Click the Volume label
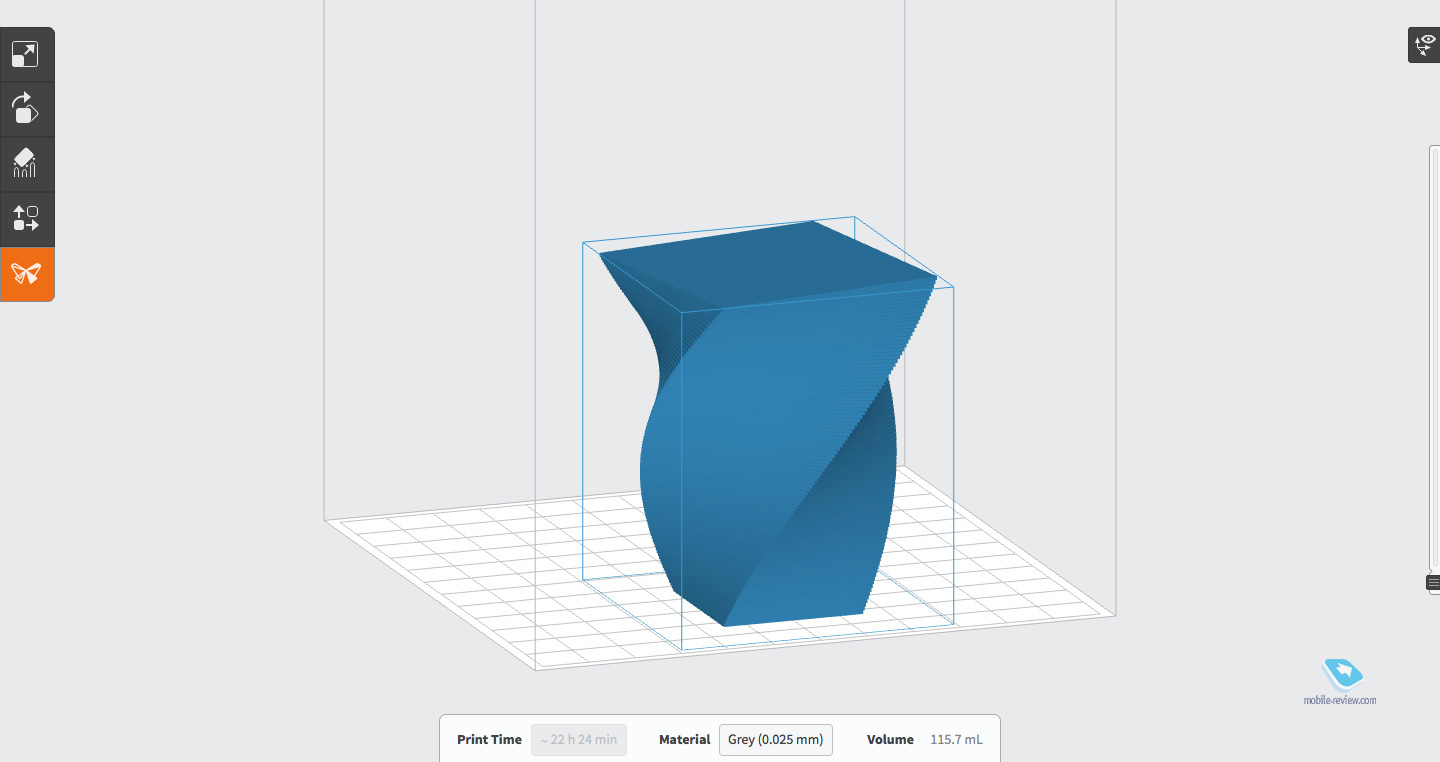1440x762 pixels. [x=890, y=740]
